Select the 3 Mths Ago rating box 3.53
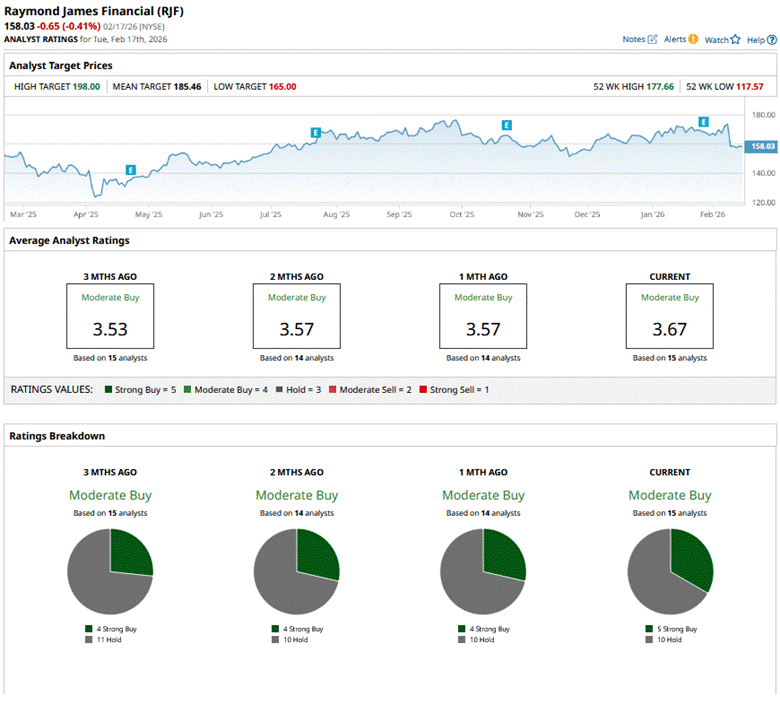 click(x=110, y=316)
